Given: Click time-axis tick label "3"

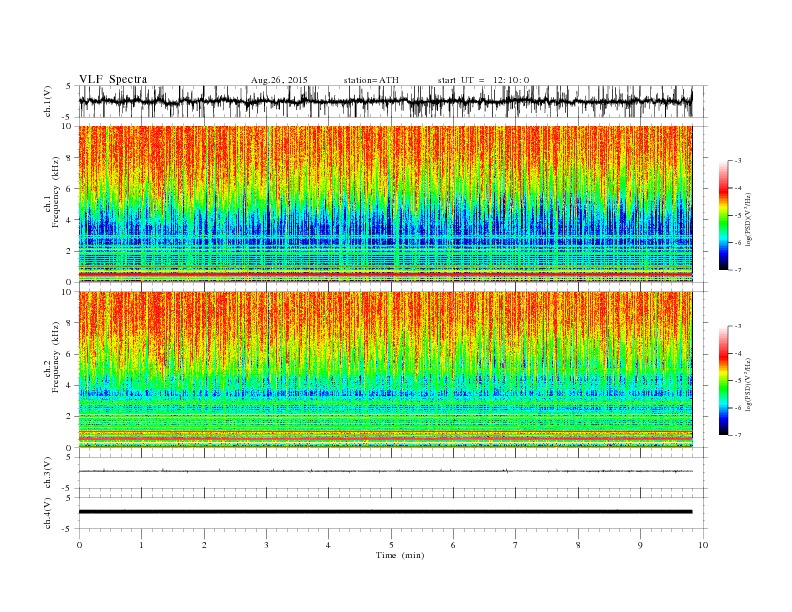Looking at the screenshot, I should click(266, 545).
